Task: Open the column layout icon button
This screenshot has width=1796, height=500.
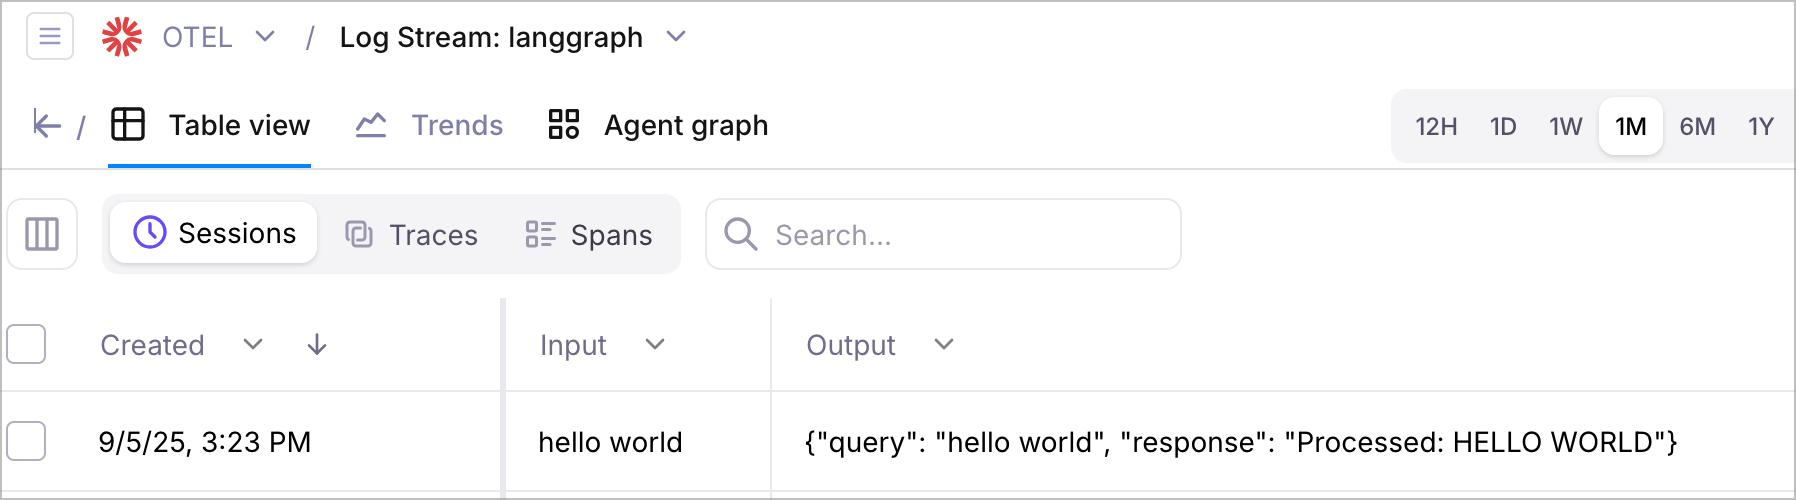Action: tap(42, 234)
